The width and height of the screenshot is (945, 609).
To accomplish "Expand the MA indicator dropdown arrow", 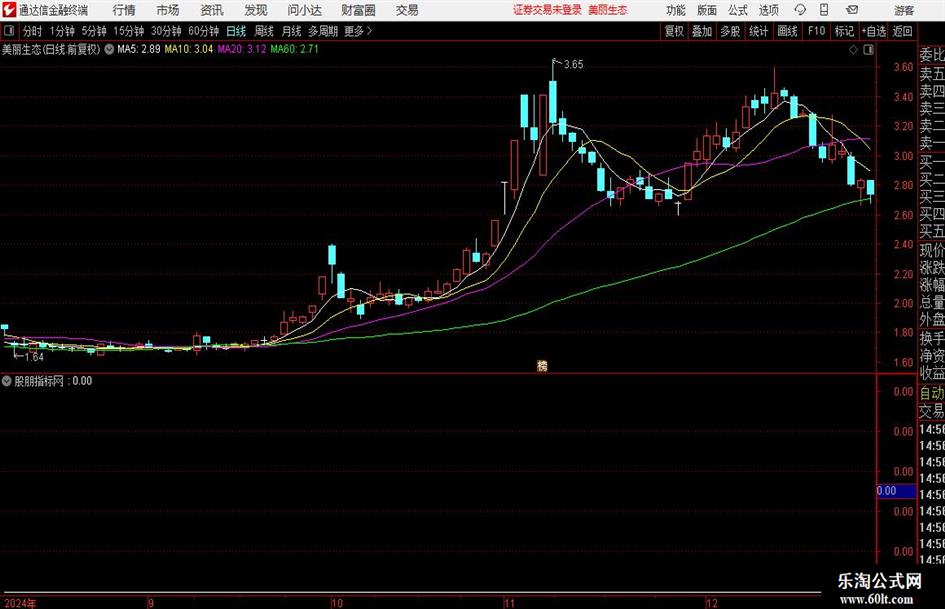I will coord(109,49).
